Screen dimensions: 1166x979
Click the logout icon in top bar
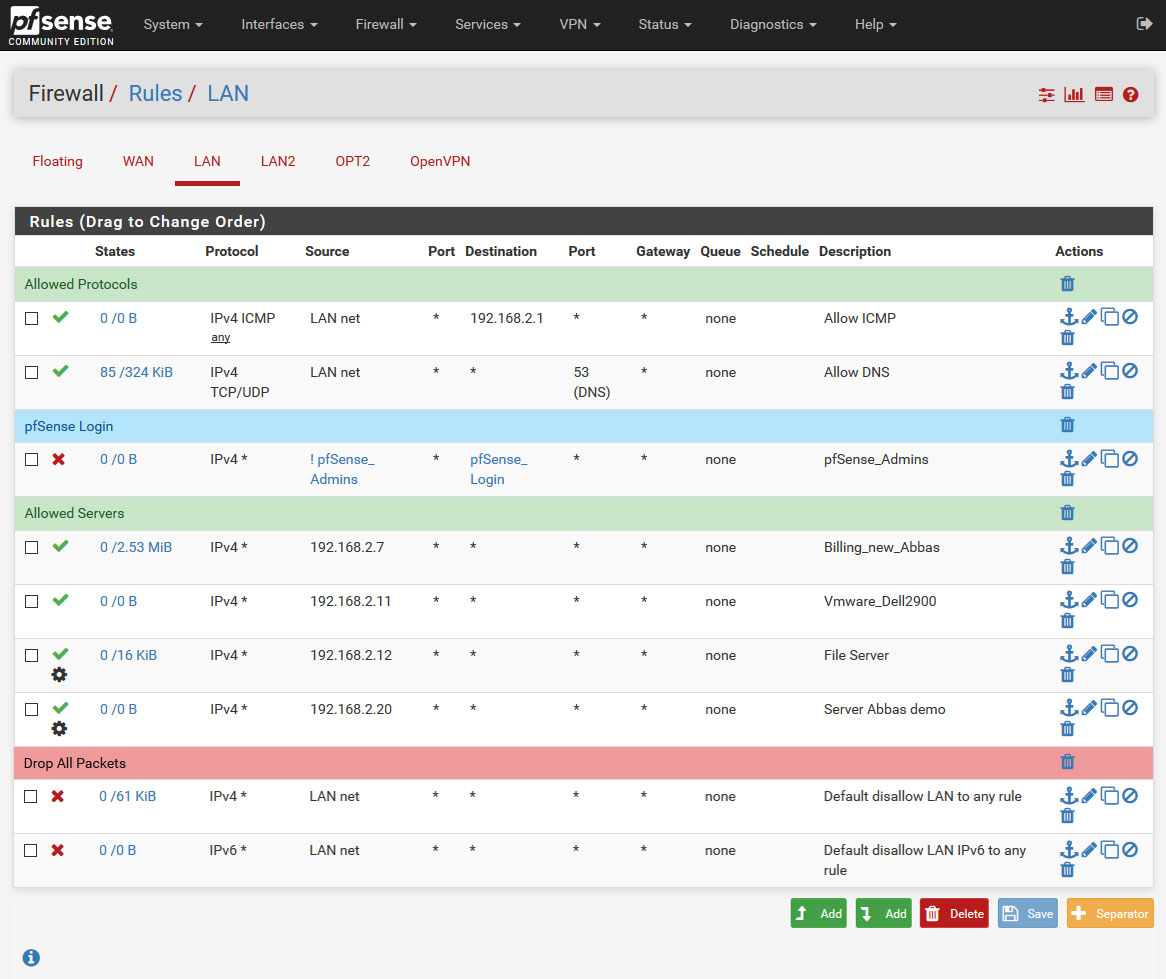tap(1144, 24)
